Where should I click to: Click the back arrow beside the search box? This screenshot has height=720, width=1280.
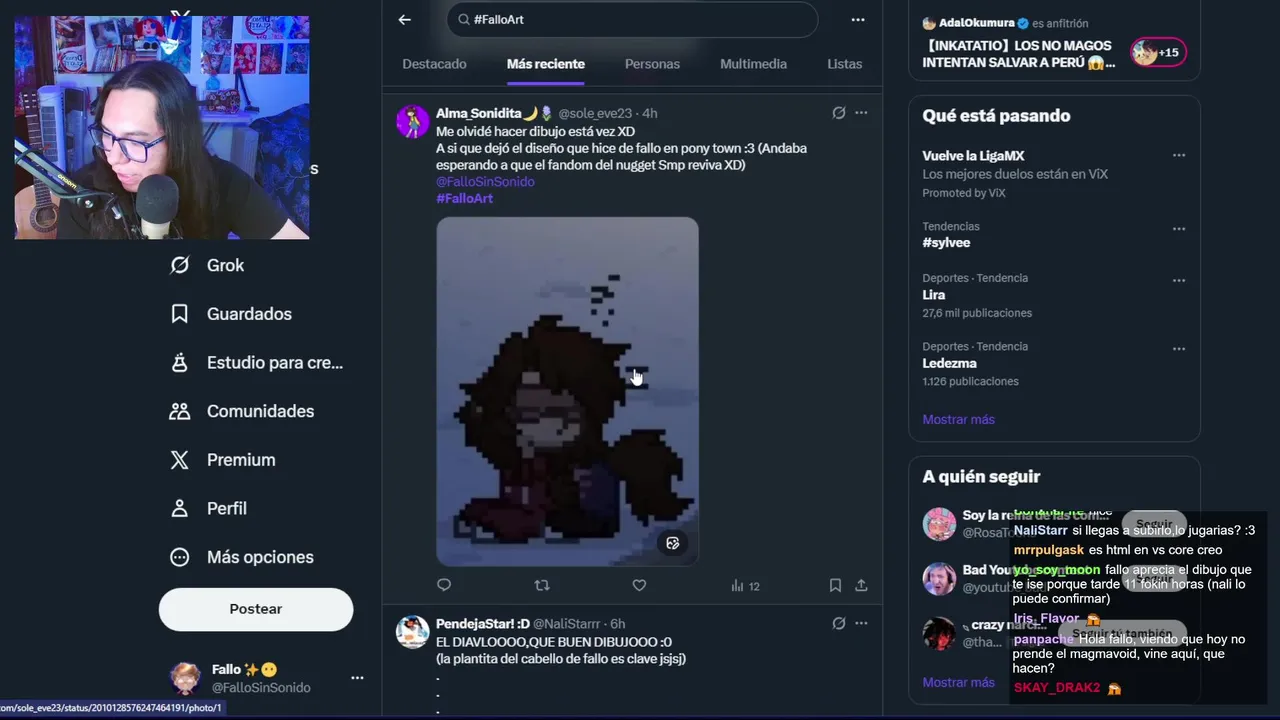404,19
